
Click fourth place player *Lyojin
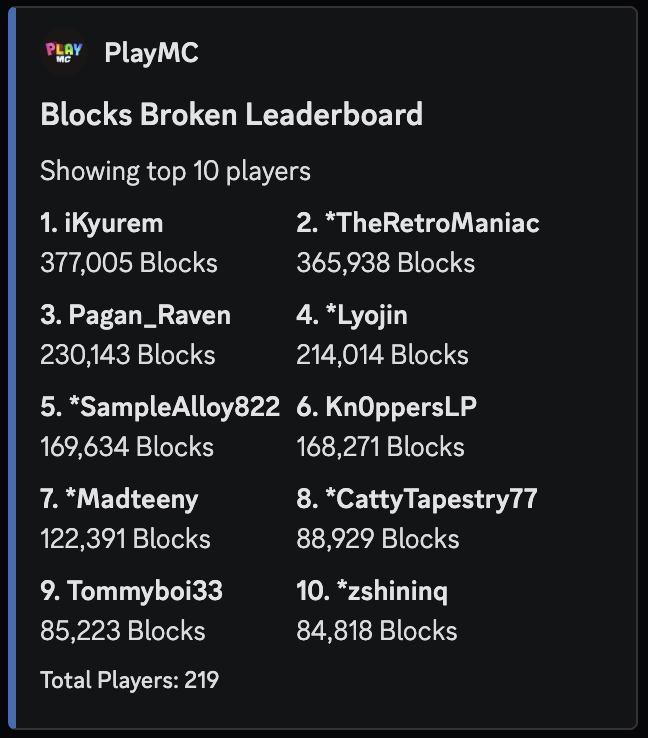pos(352,315)
